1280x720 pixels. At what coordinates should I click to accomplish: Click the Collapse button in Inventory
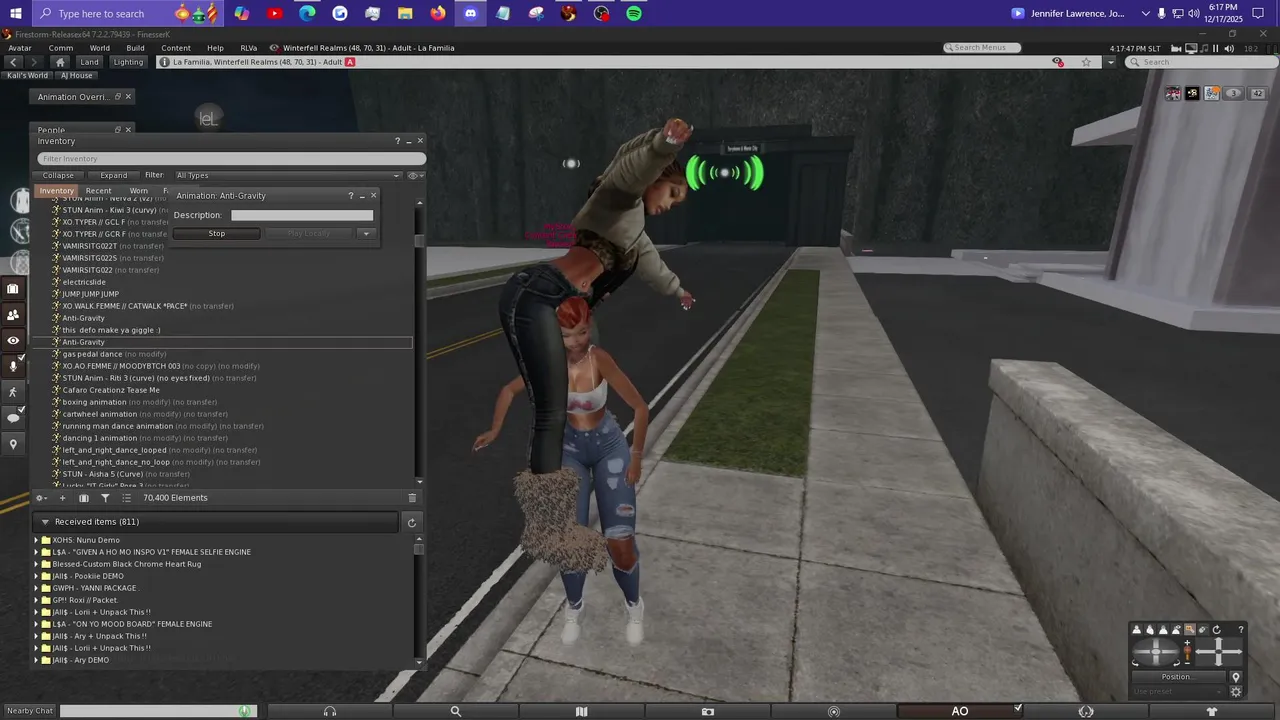click(x=58, y=175)
